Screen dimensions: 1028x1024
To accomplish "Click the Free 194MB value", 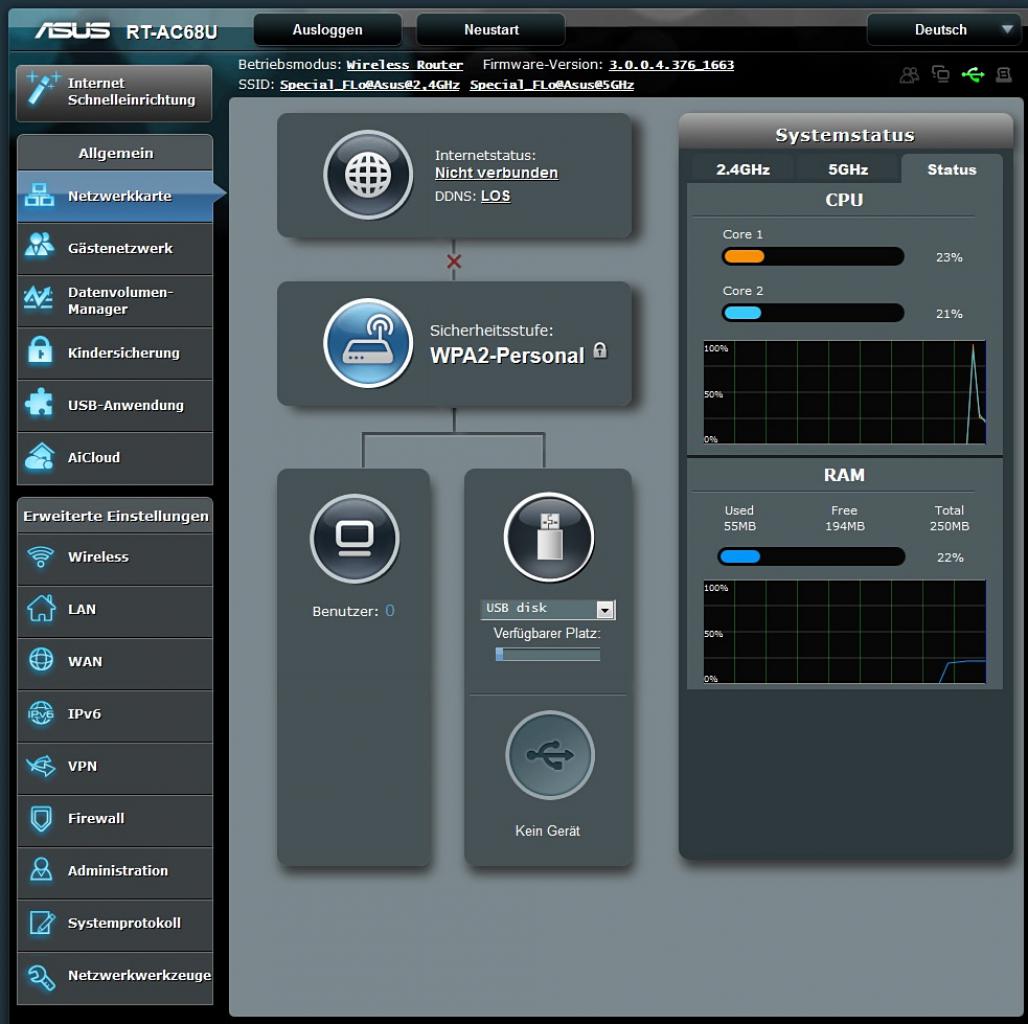I will tap(844, 526).
